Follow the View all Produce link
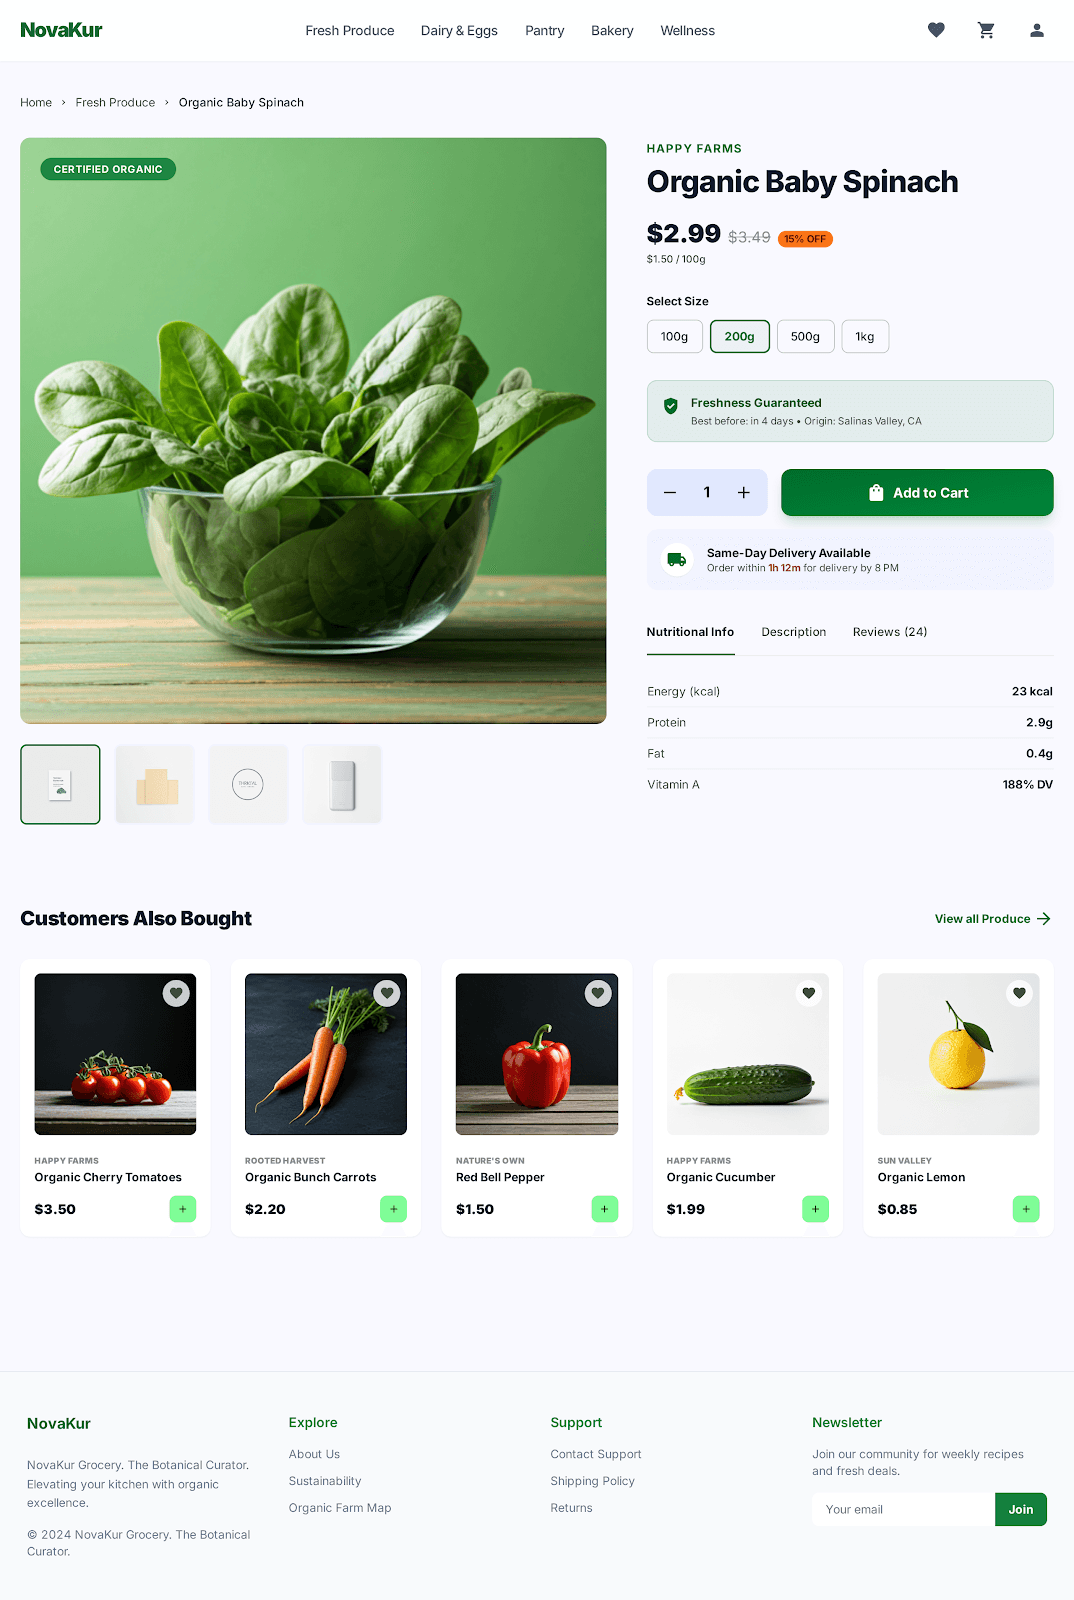The image size is (1074, 1600). pyautogui.click(x=993, y=919)
